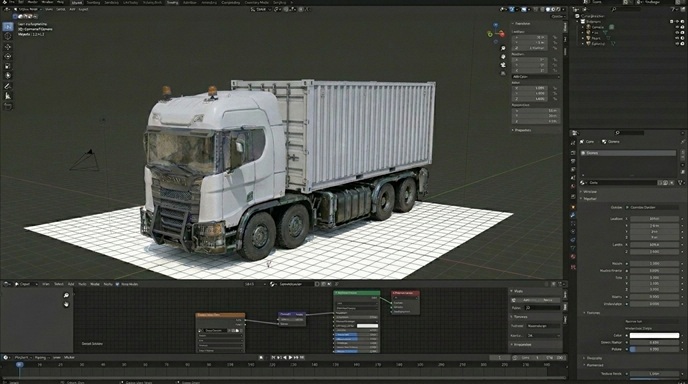This screenshot has width=688, height=384.
Task: Open the Global transform orientation dropdown
Action: click(262, 9)
